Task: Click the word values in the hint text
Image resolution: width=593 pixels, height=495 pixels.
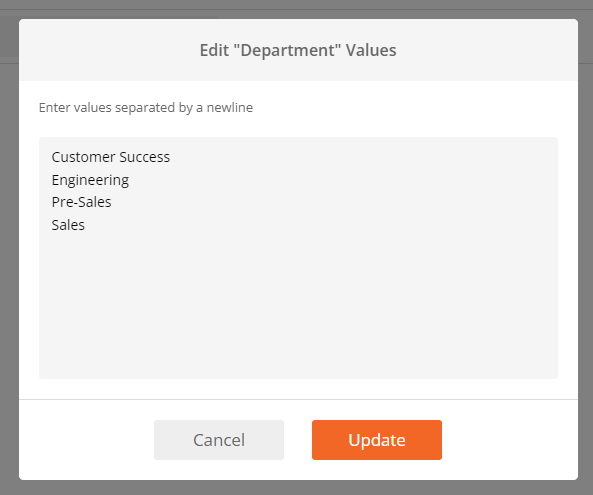Action: pyautogui.click(x=92, y=107)
